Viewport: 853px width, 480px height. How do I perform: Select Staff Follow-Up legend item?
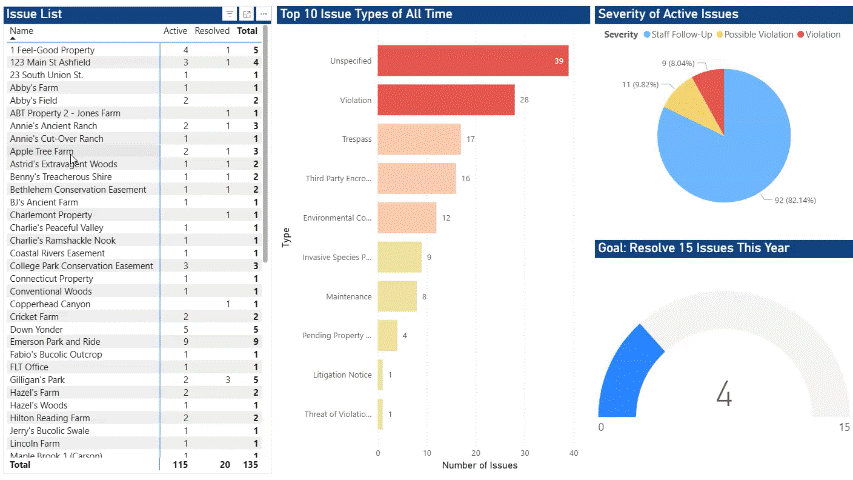click(x=678, y=34)
